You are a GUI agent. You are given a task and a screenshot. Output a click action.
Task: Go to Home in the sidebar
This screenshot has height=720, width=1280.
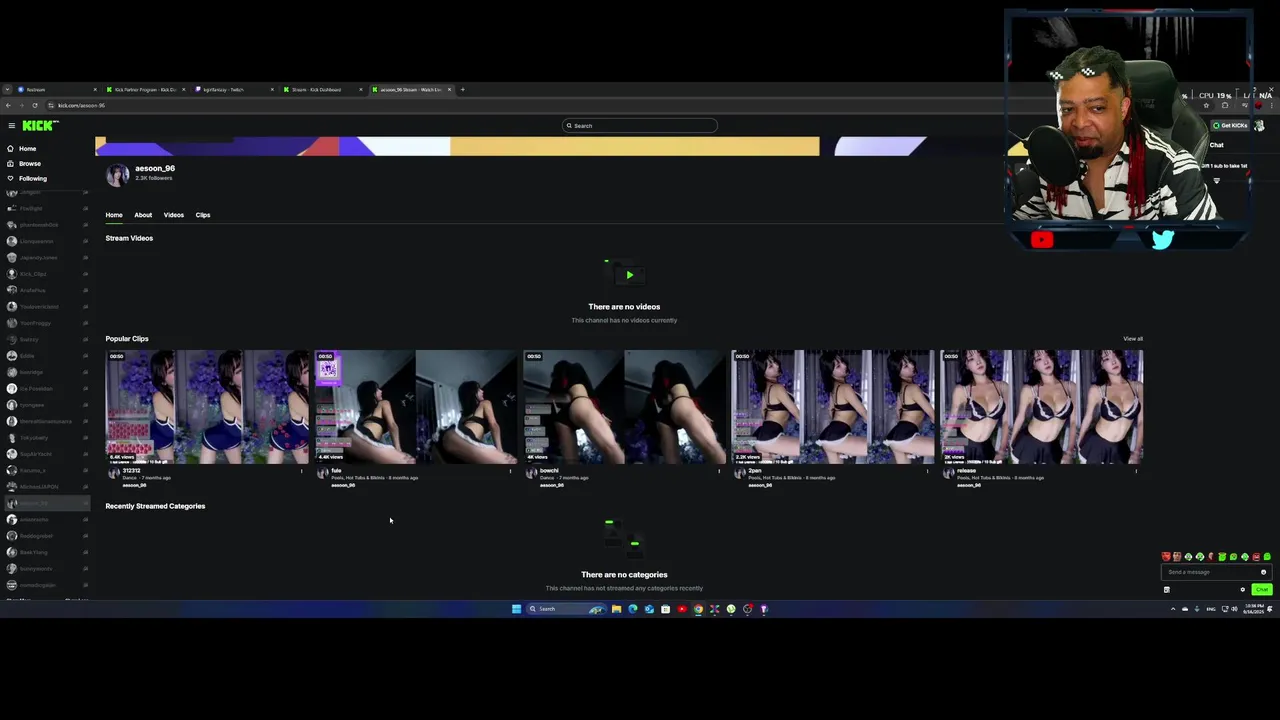(22, 148)
